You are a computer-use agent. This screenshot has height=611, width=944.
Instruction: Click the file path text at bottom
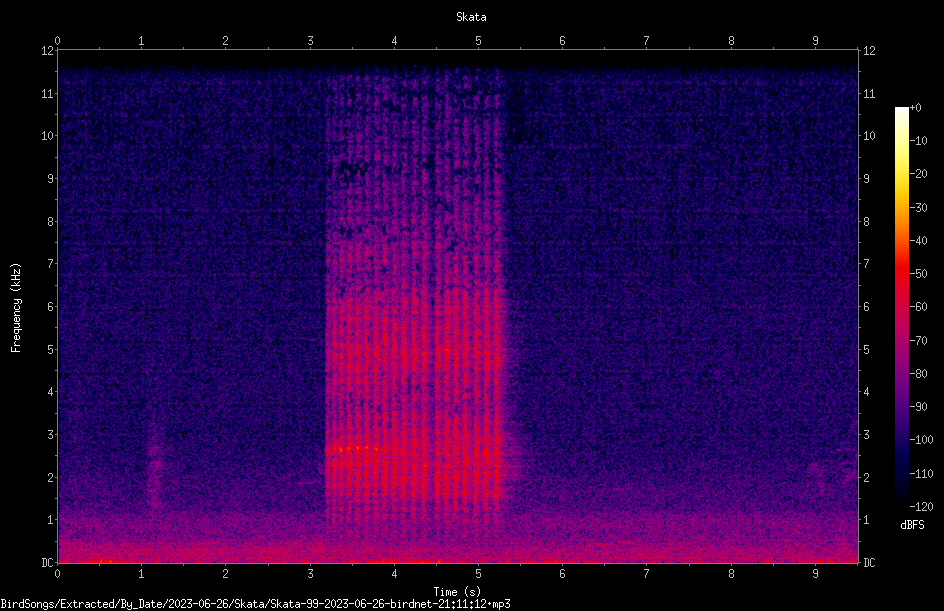[255, 604]
